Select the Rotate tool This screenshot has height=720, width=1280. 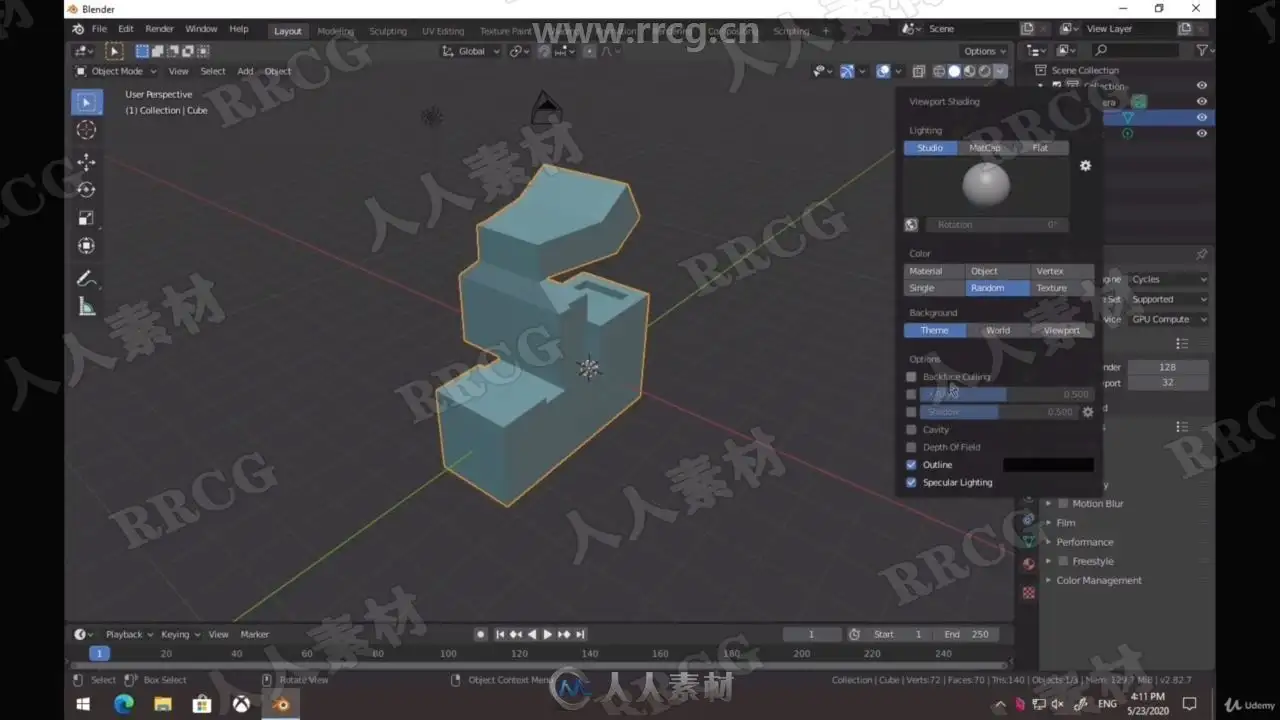[x=86, y=190]
